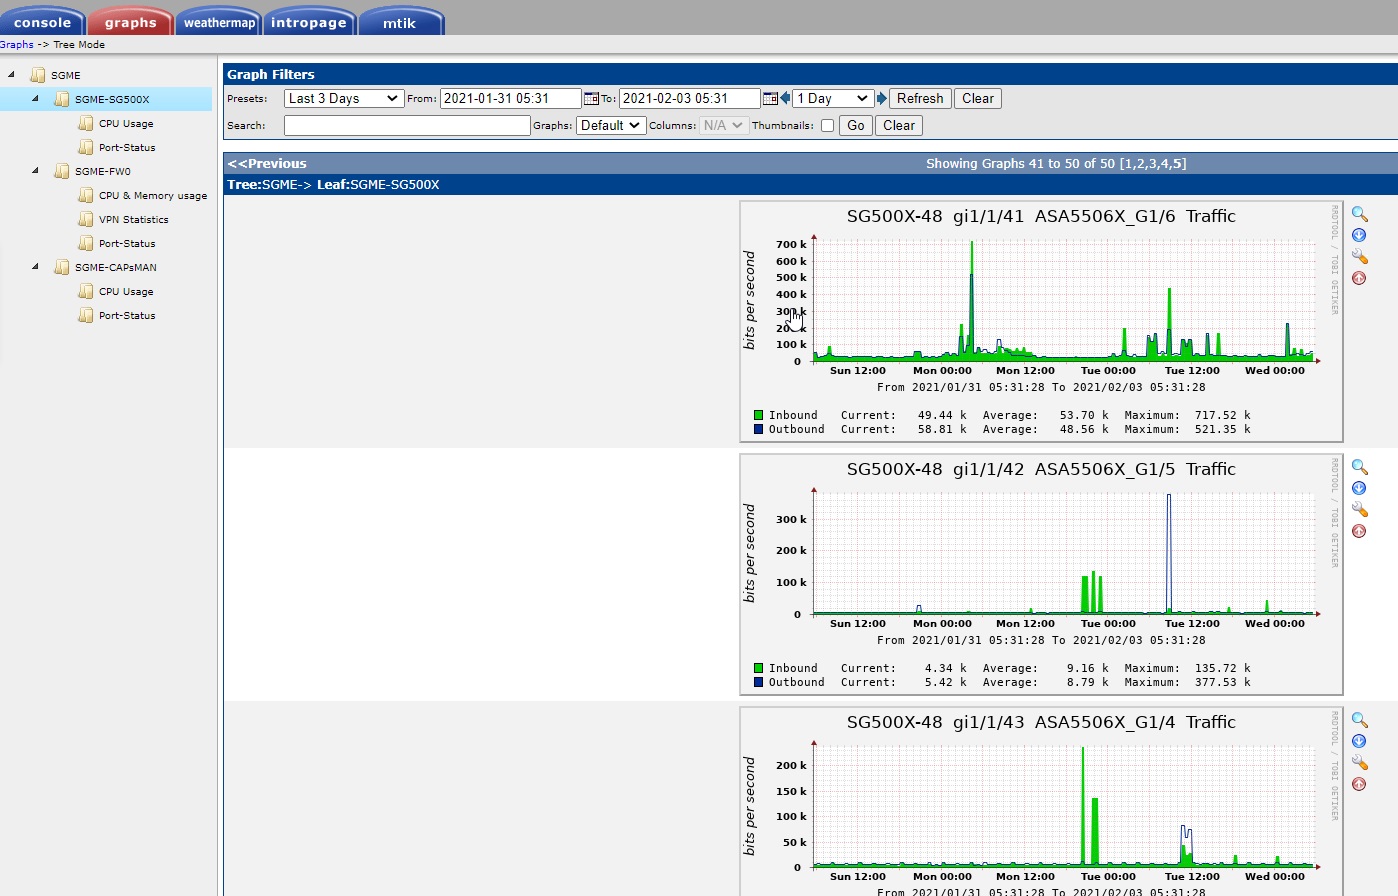Viewport: 1398px width, 896px height.
Task: Click Clear button next to Go
Action: pos(899,125)
